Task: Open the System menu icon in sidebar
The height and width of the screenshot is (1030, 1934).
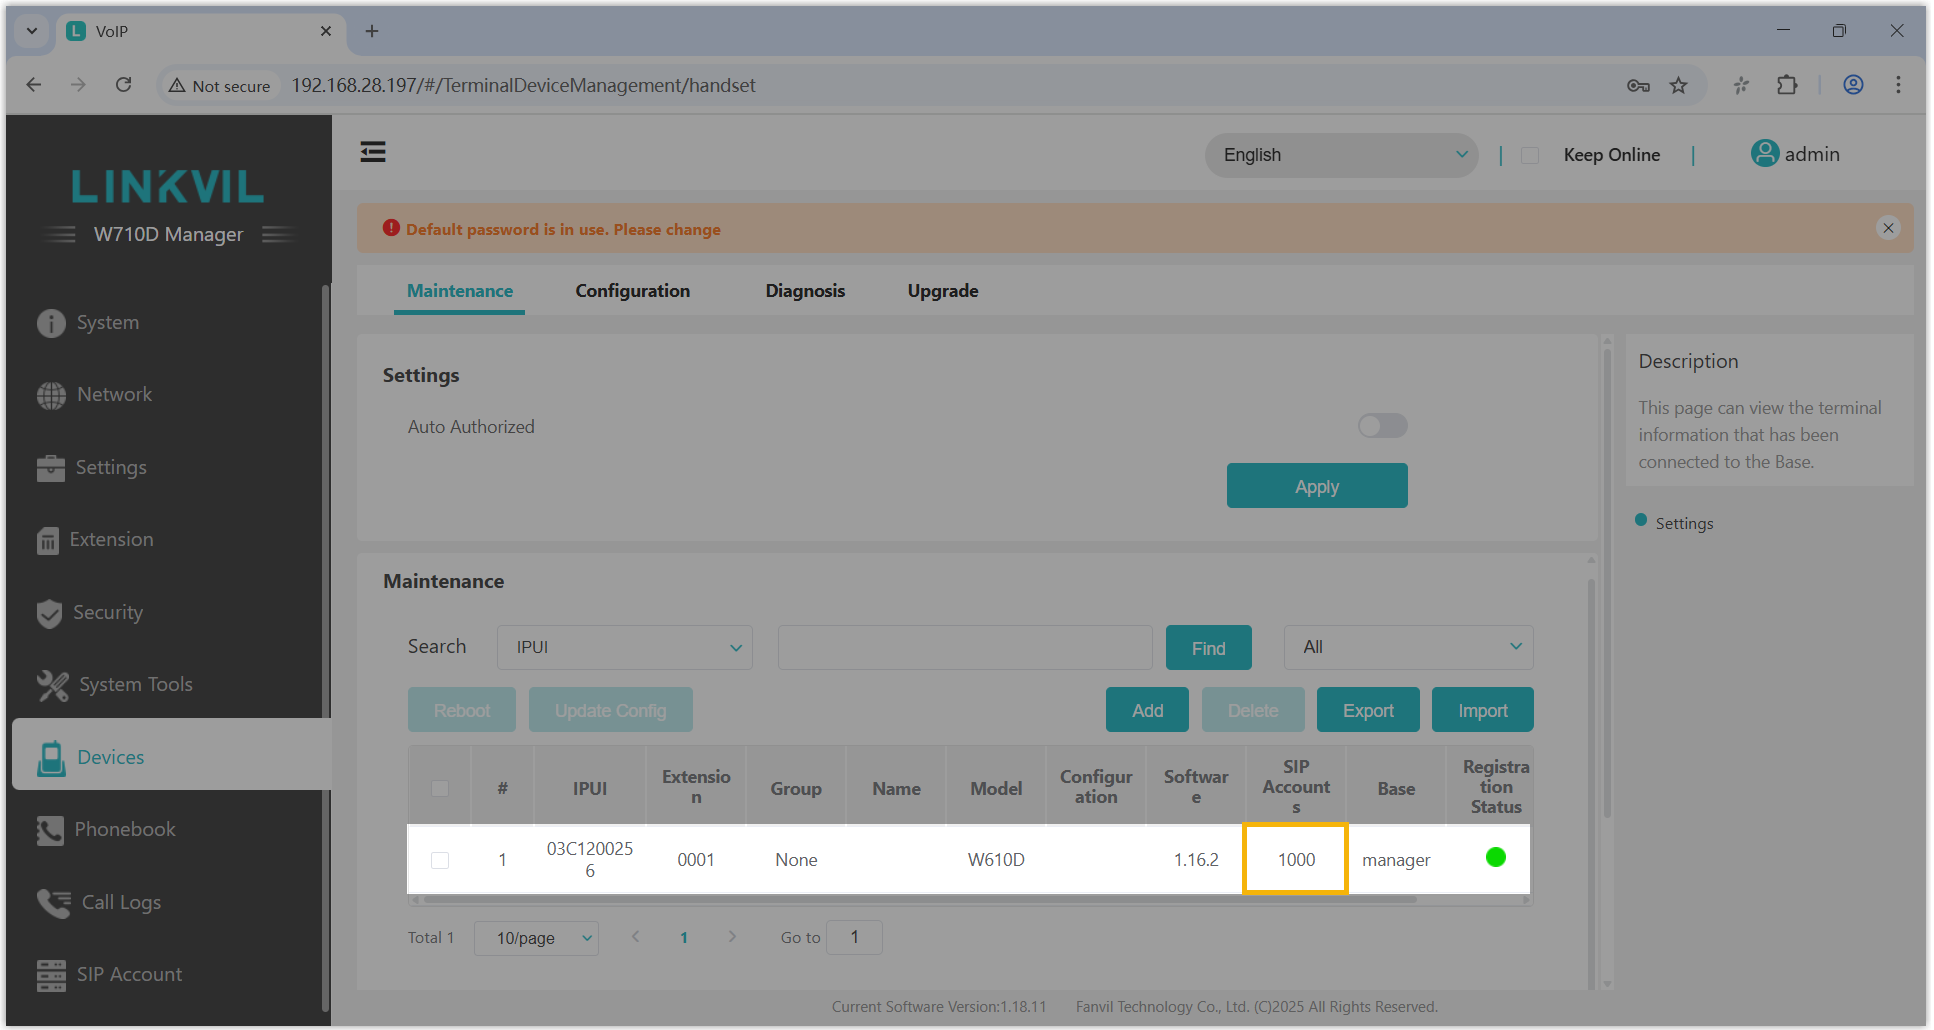Action: [x=51, y=323]
